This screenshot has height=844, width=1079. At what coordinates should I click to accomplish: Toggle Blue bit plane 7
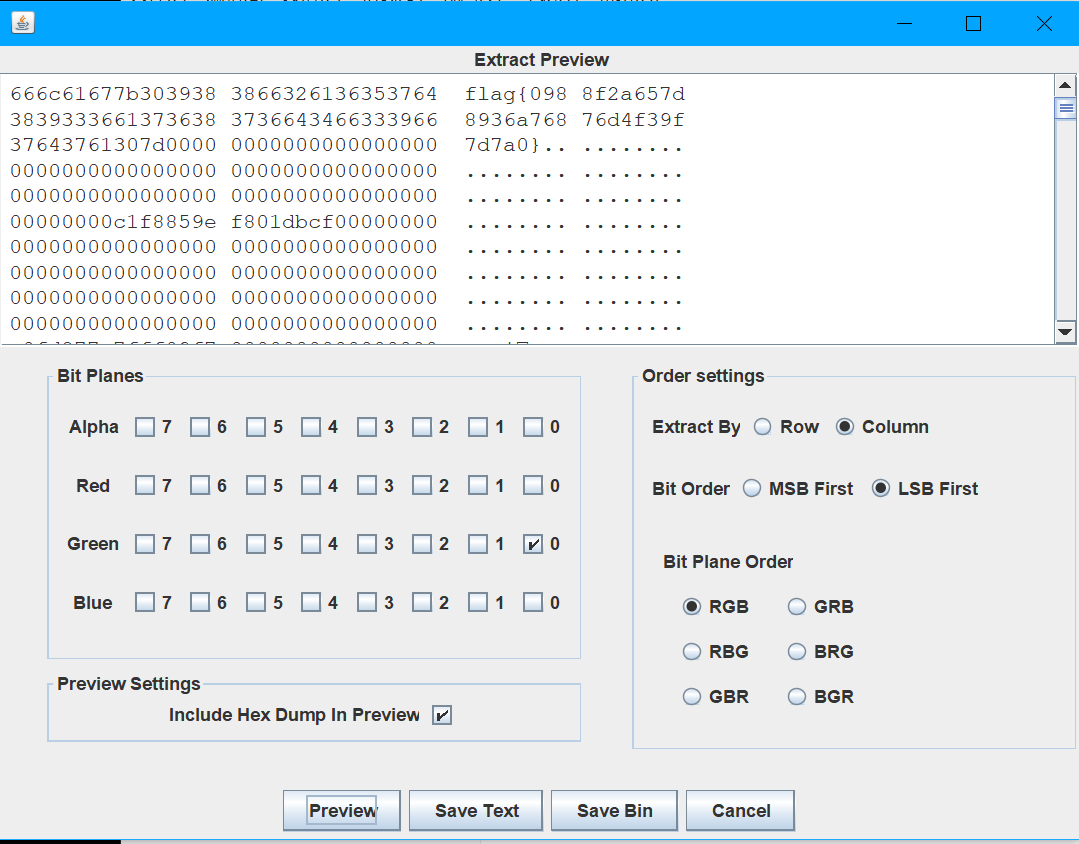tap(145, 603)
